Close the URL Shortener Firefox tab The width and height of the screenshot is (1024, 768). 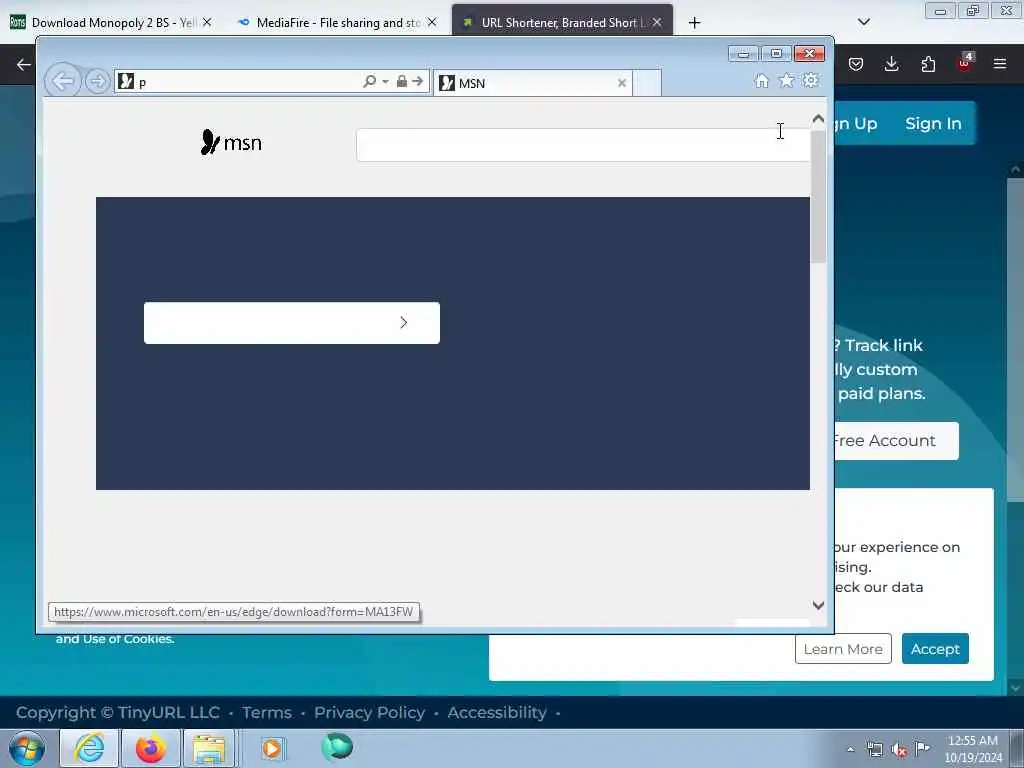(x=657, y=22)
